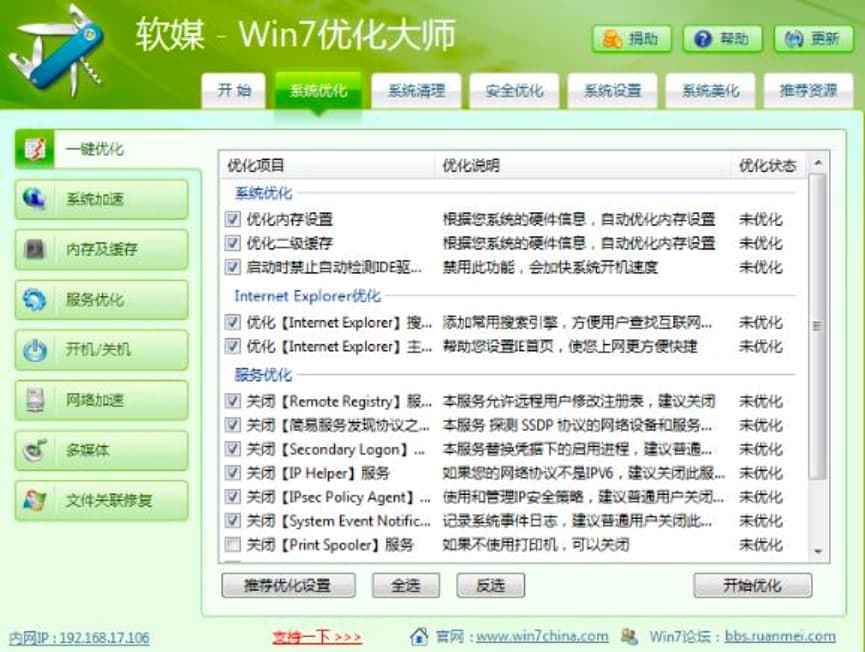Click the 反选 button

tap(490, 585)
